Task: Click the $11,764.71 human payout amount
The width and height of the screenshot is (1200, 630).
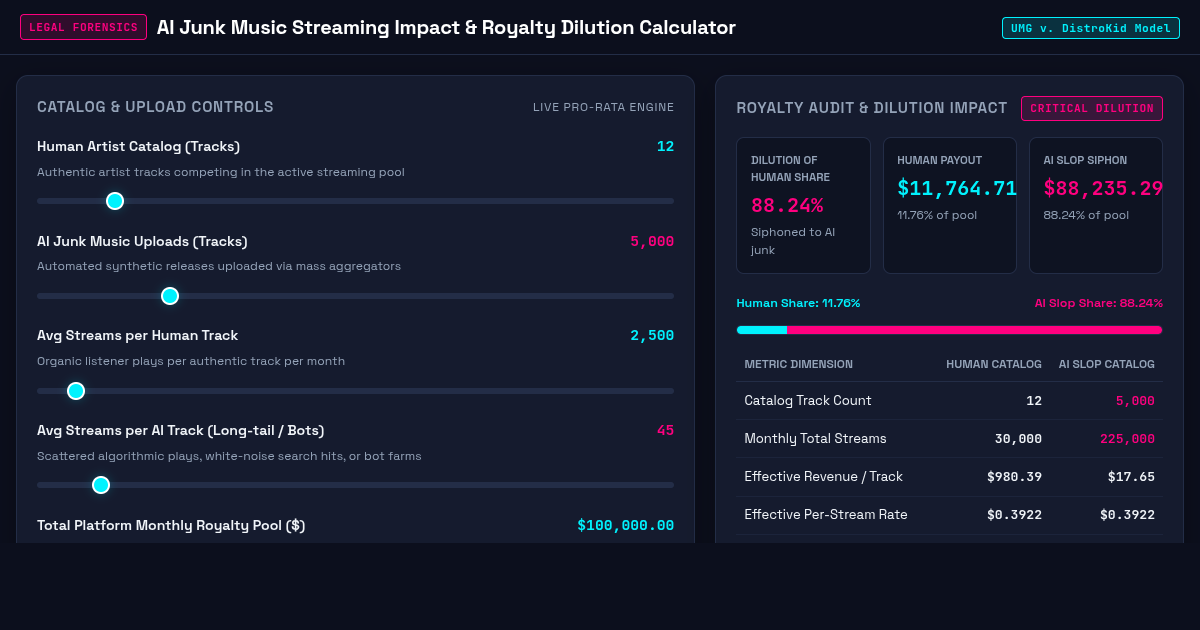Action: 957,188
